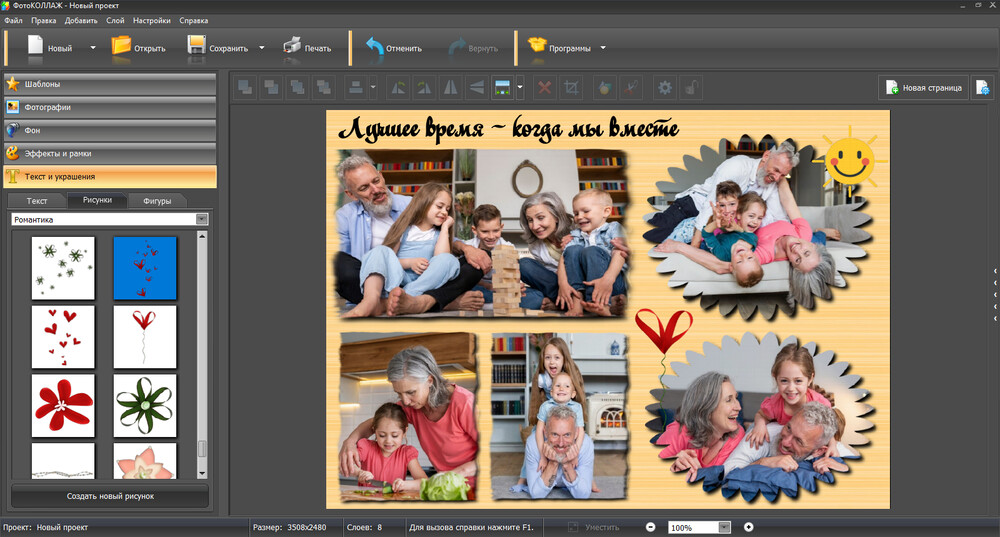Click the page settings icon right of Новая страница
Viewport: 1000px width, 537px height.
point(982,87)
